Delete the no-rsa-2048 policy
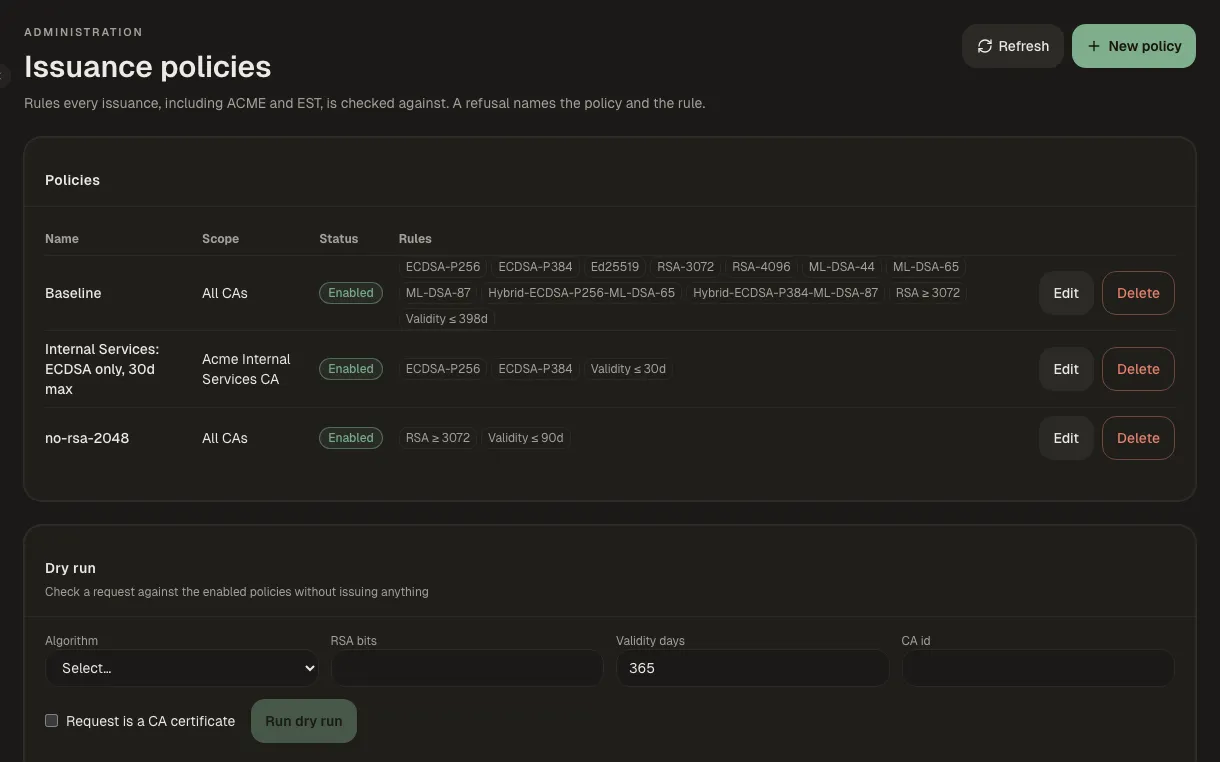1220x762 pixels. (x=1138, y=438)
